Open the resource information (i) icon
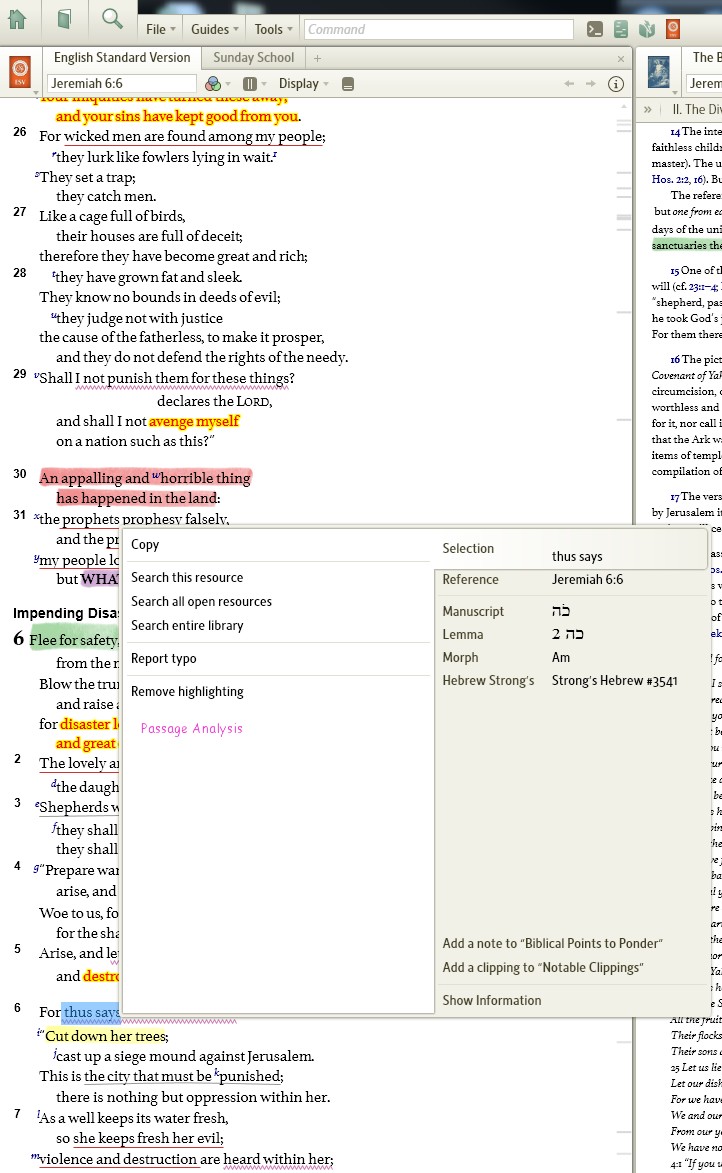This screenshot has width=722, height=1173. (616, 84)
